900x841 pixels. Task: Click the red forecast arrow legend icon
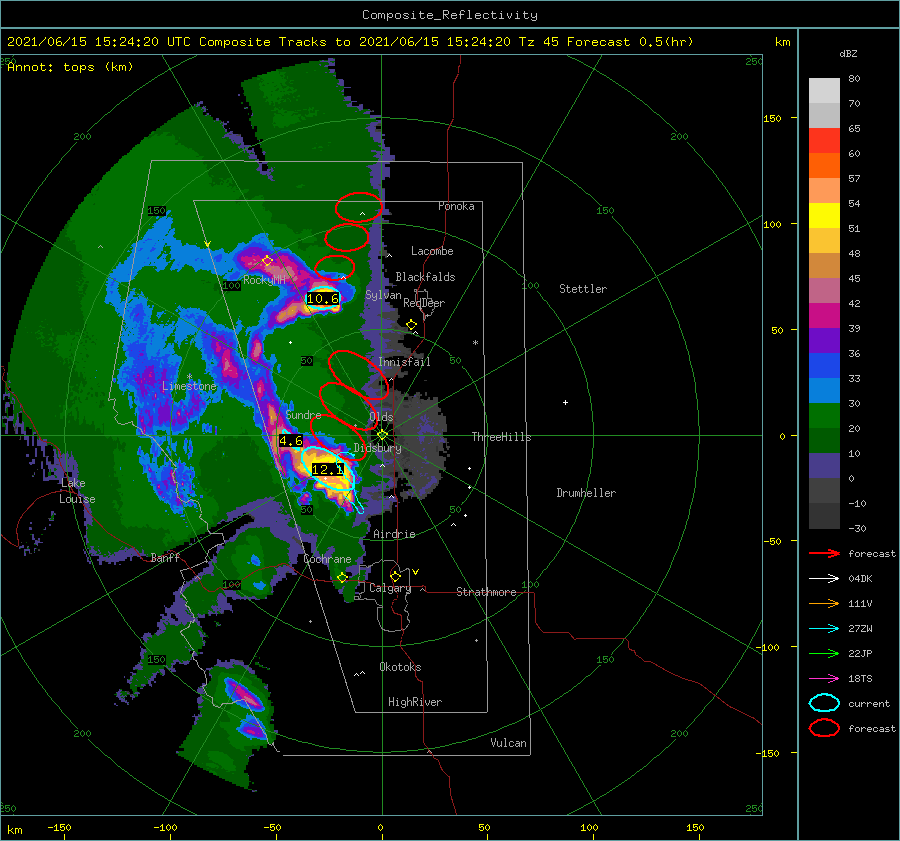[x=824, y=553]
